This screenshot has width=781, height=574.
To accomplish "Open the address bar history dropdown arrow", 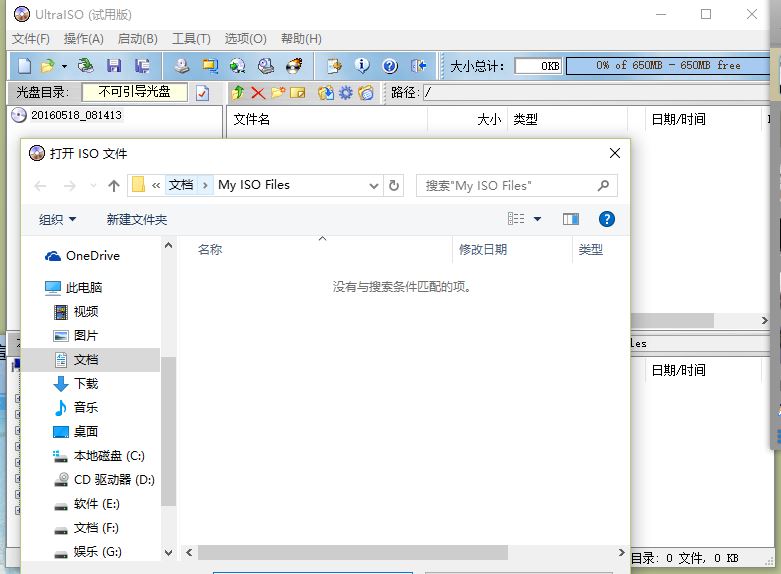I will 374,186.
